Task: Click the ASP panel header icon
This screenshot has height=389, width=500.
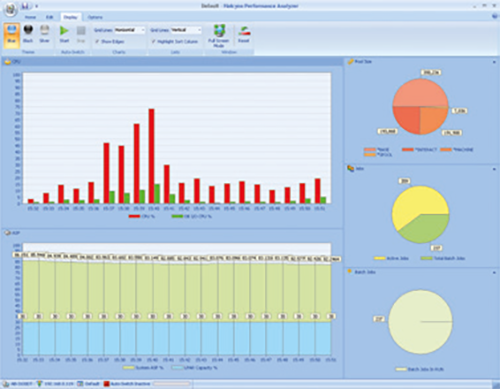Action: click(x=7, y=233)
